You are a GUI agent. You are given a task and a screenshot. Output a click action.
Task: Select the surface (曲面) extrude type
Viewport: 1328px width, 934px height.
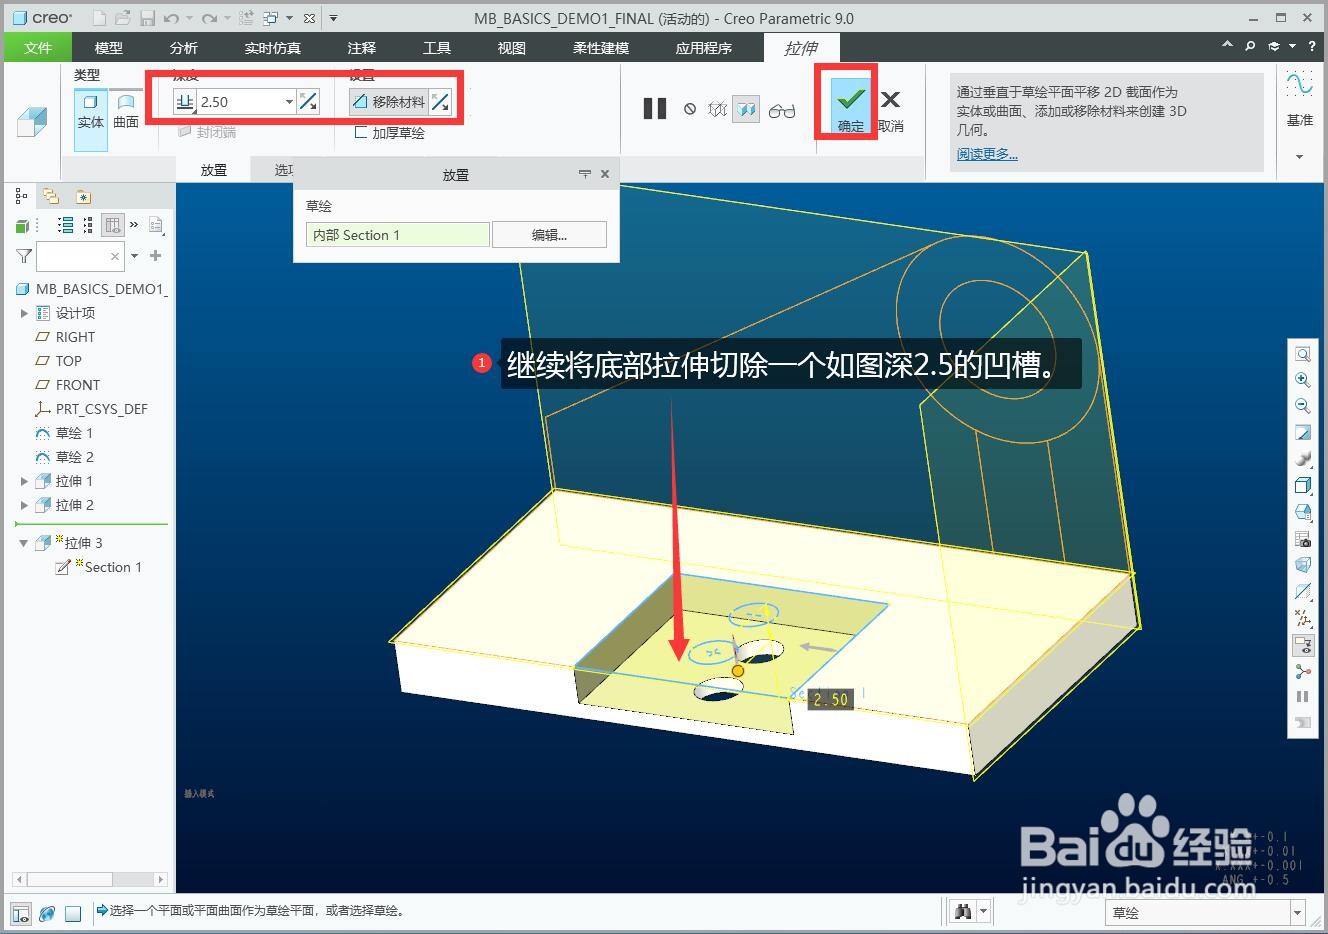coord(126,112)
